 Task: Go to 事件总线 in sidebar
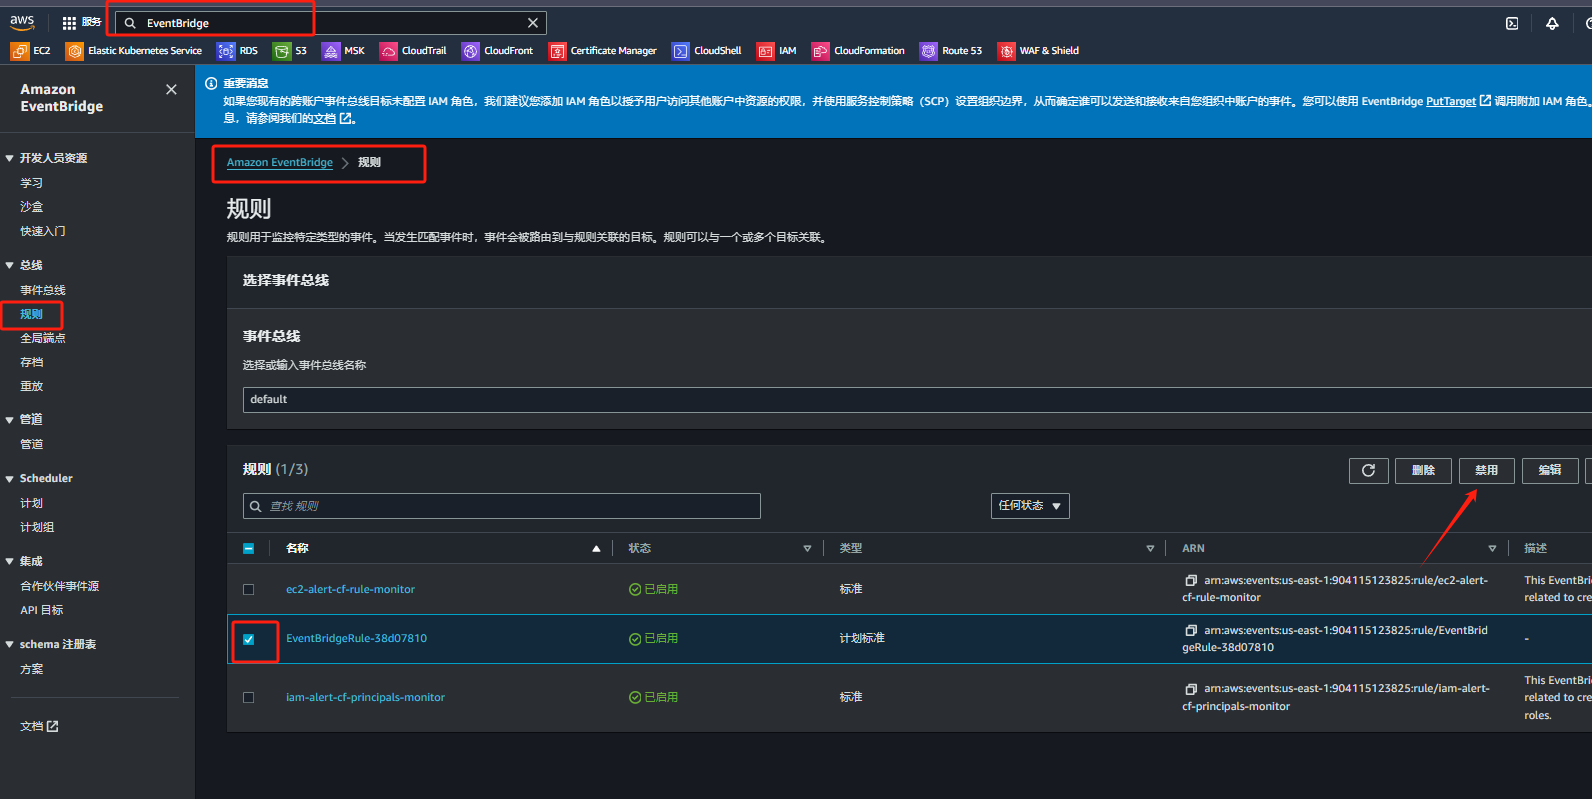pyautogui.click(x=43, y=290)
